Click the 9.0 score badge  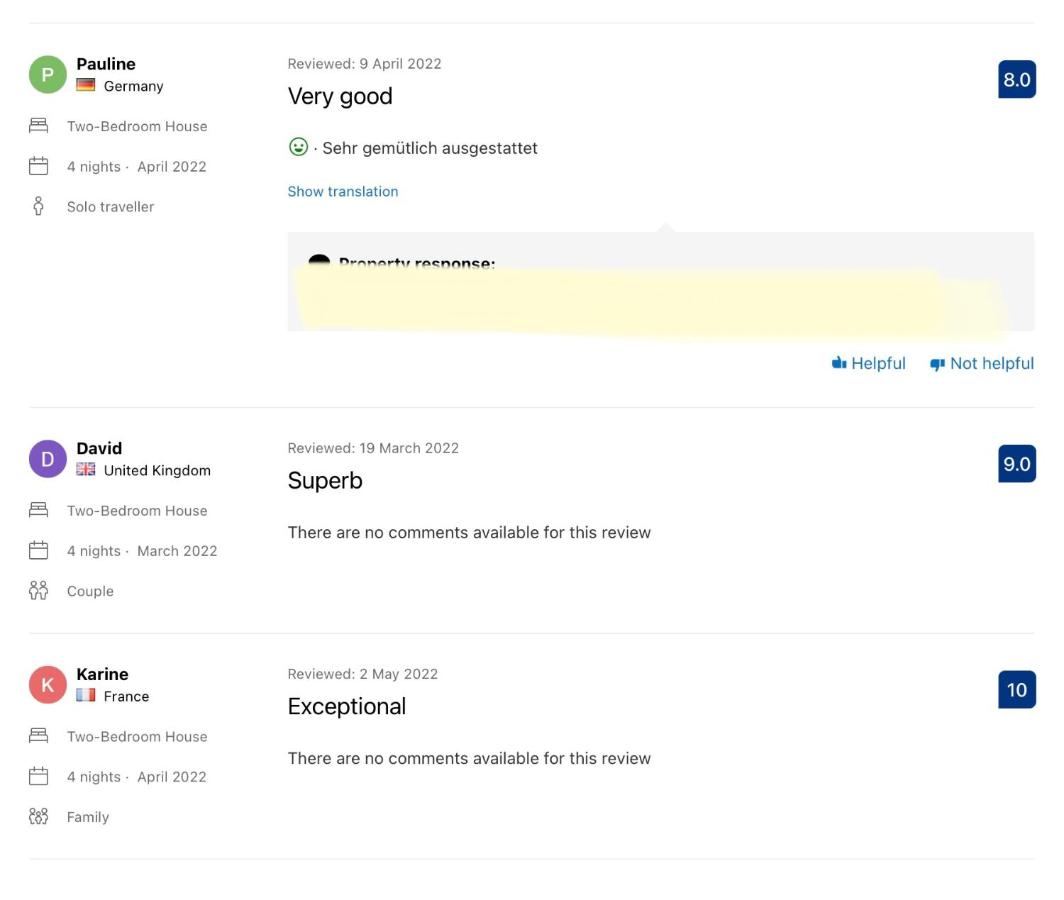click(1016, 464)
